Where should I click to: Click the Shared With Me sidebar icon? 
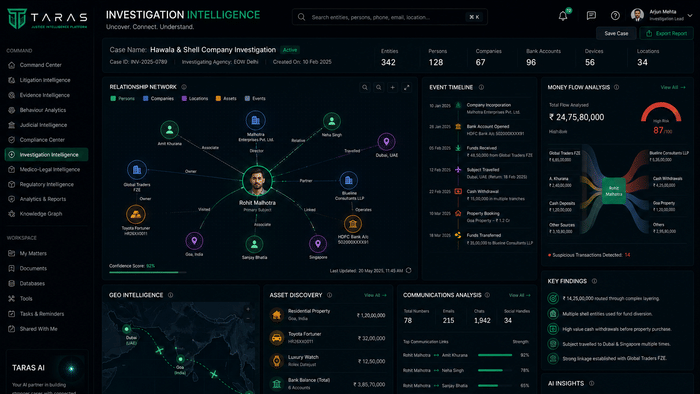pyautogui.click(x=12, y=329)
